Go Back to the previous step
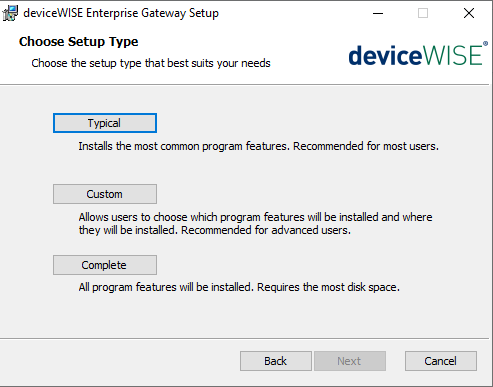The width and height of the screenshot is (493, 387). tap(276, 361)
